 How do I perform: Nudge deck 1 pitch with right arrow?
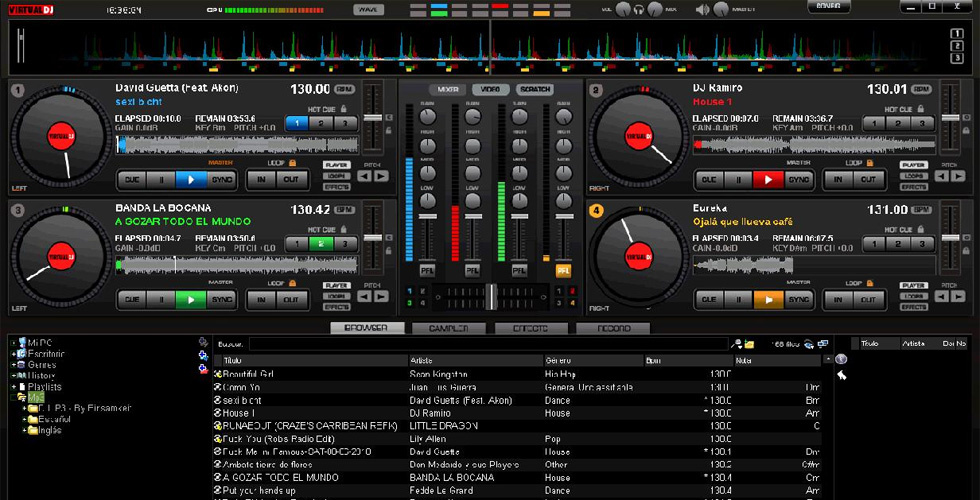coord(381,176)
